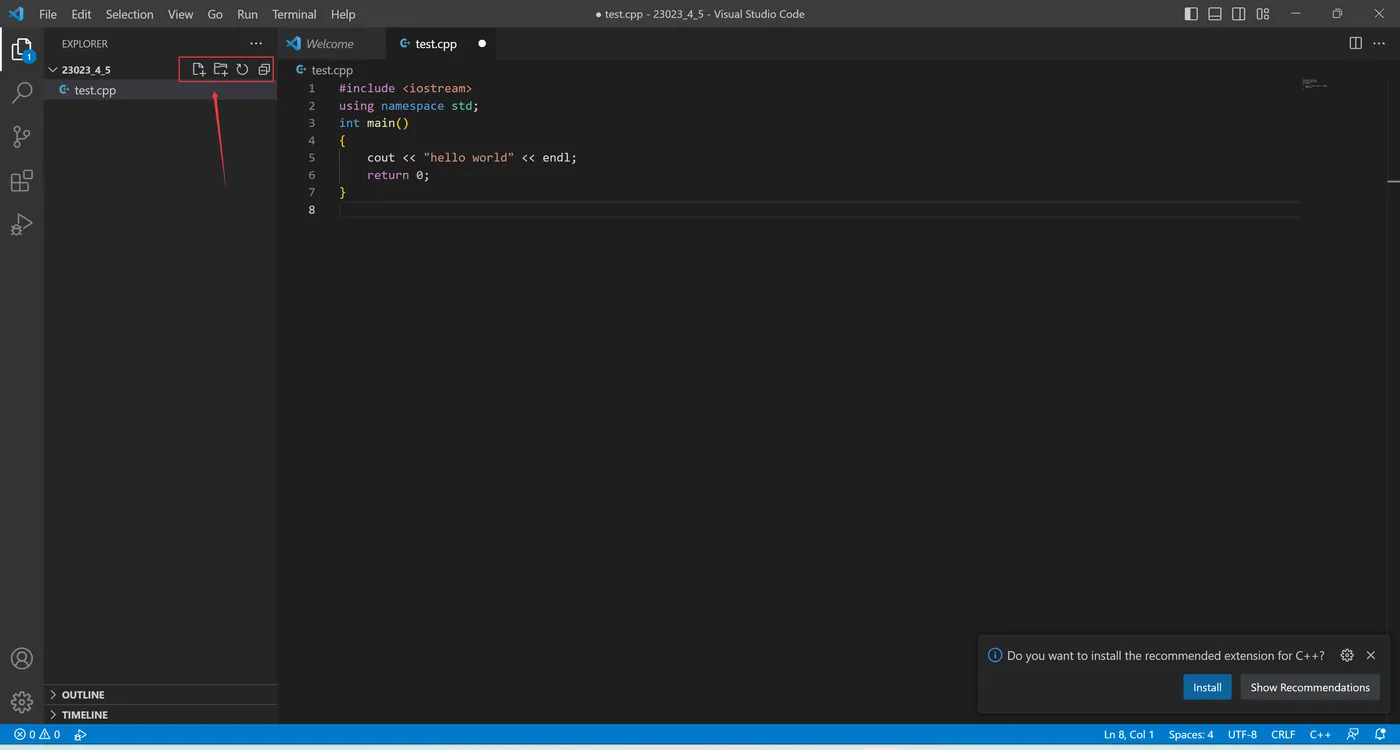Toggle the secondary side bar layout icon
This screenshot has height=750, width=1400.
click(1239, 14)
